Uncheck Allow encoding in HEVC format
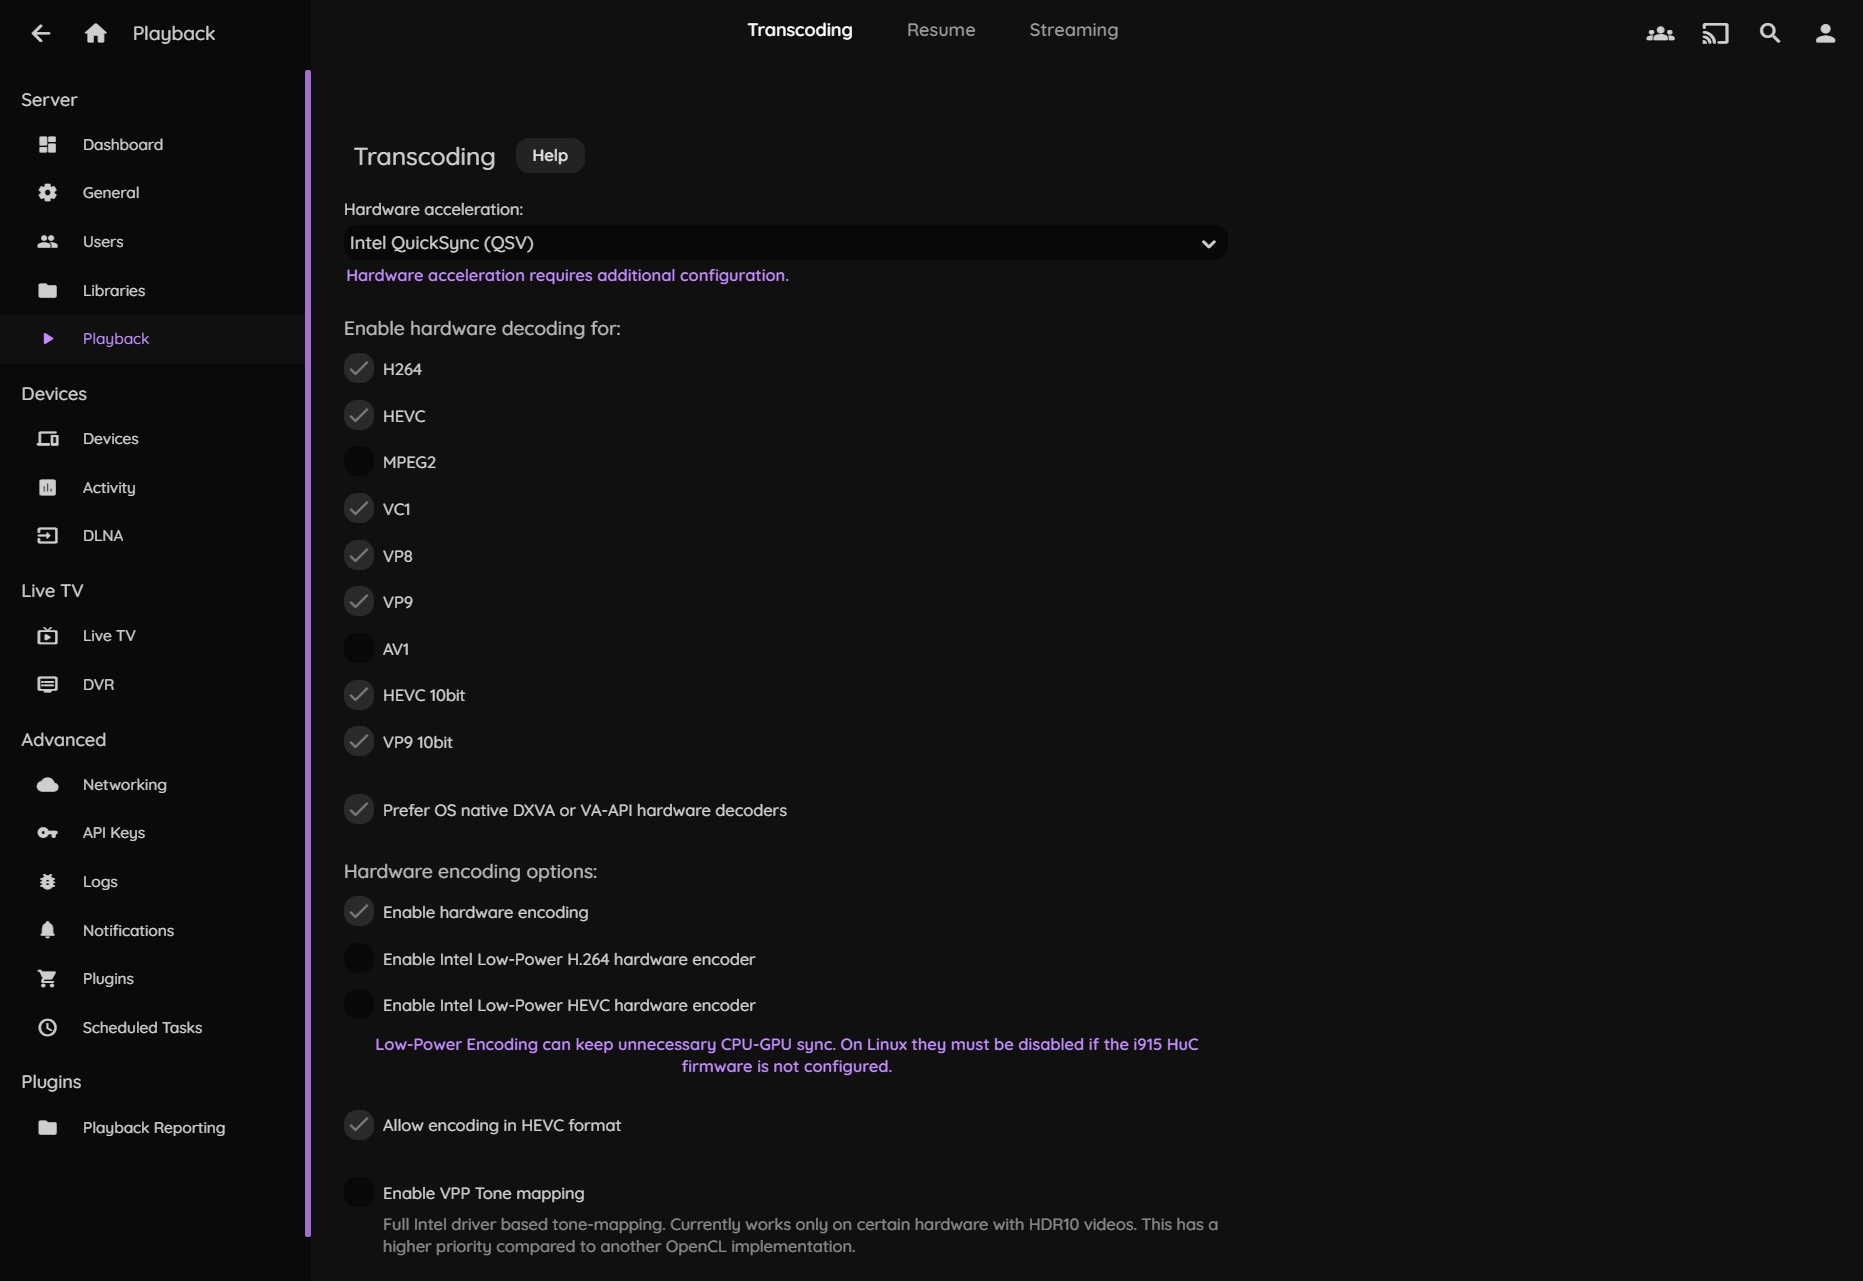This screenshot has width=1863, height=1281. 359,1125
